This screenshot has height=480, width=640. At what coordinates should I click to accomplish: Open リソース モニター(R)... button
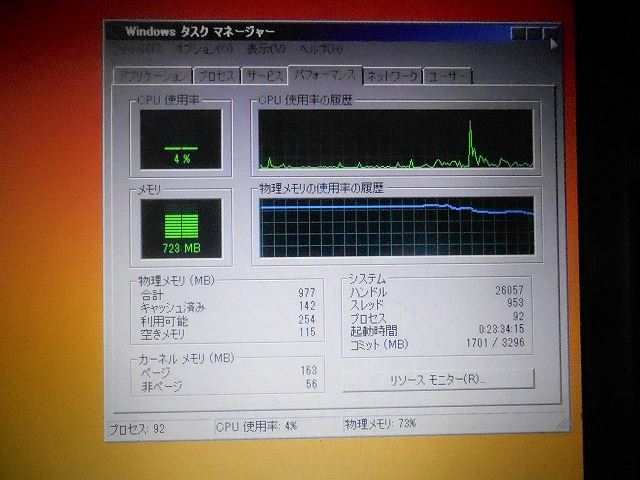point(438,380)
